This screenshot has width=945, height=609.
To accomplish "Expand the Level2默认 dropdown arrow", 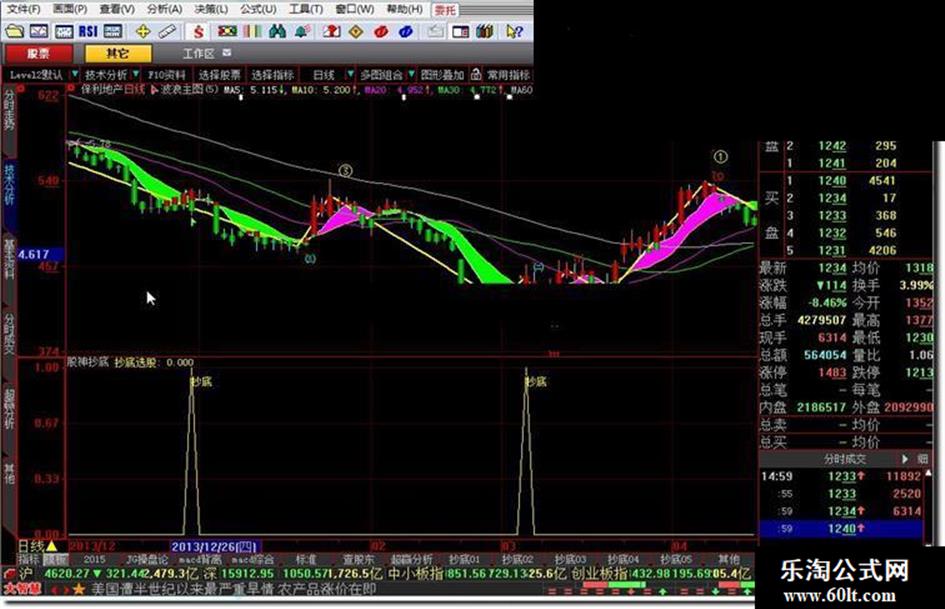I will 75,74.
